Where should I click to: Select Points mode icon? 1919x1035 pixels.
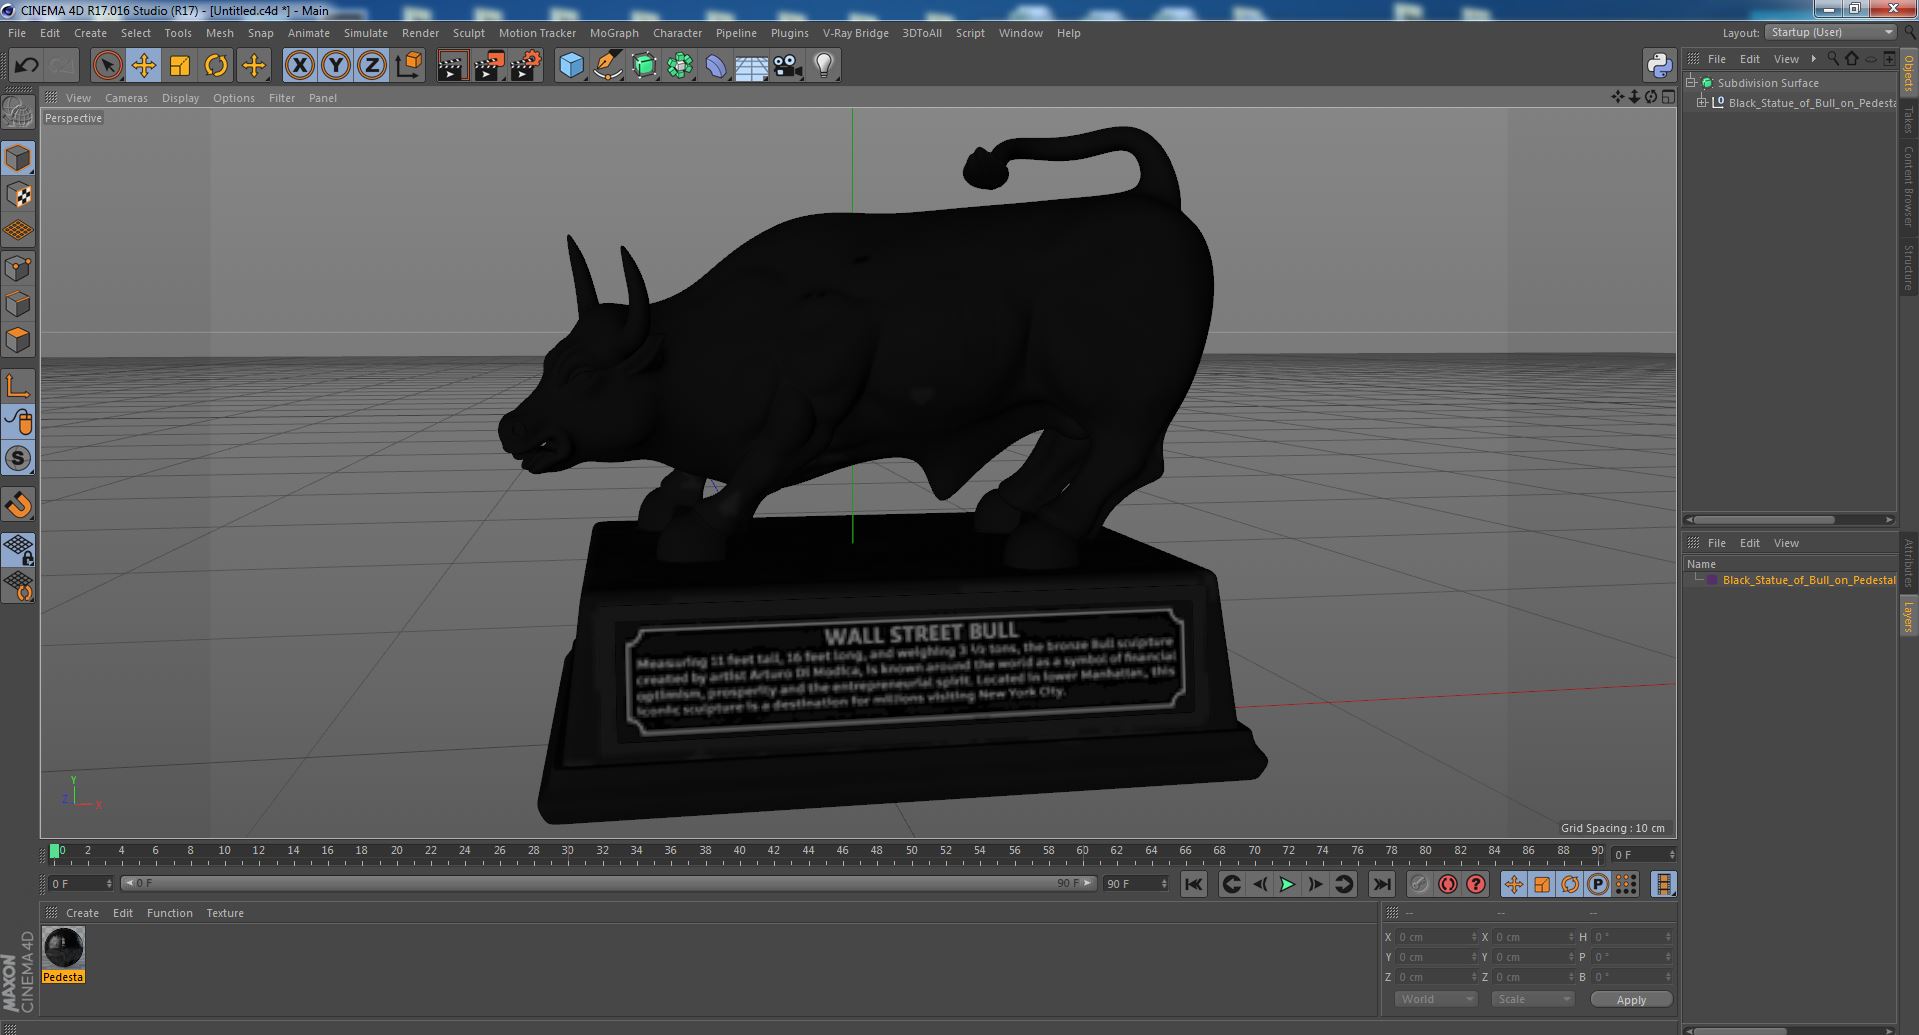(x=18, y=268)
